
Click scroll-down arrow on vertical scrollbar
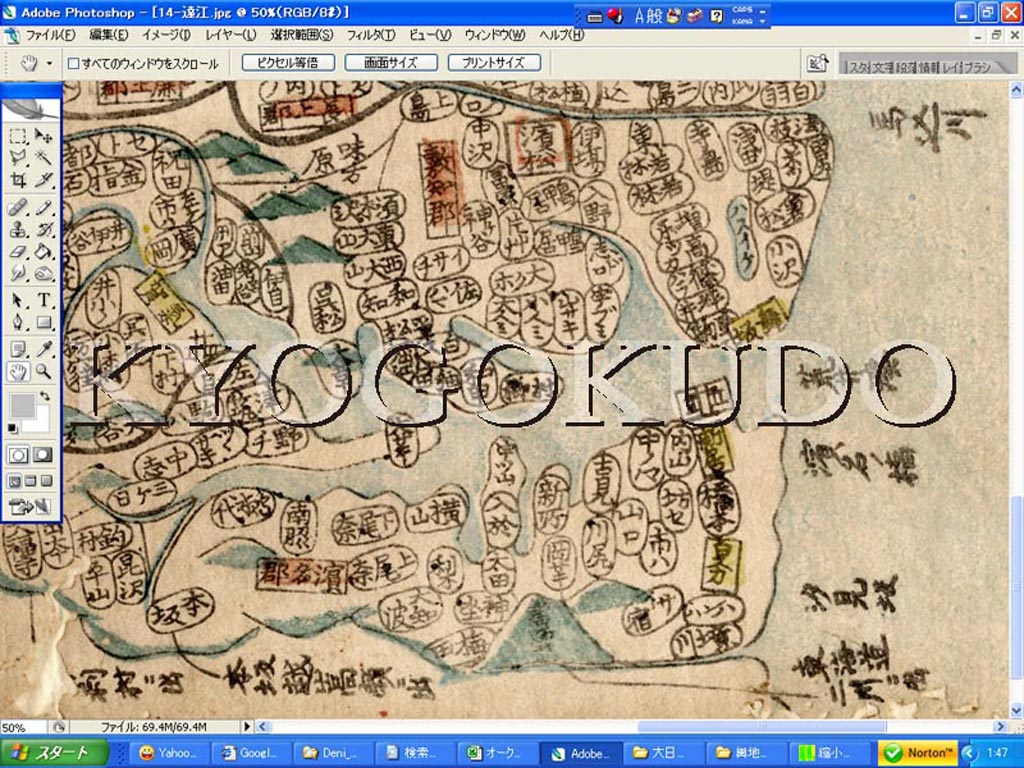[1016, 710]
